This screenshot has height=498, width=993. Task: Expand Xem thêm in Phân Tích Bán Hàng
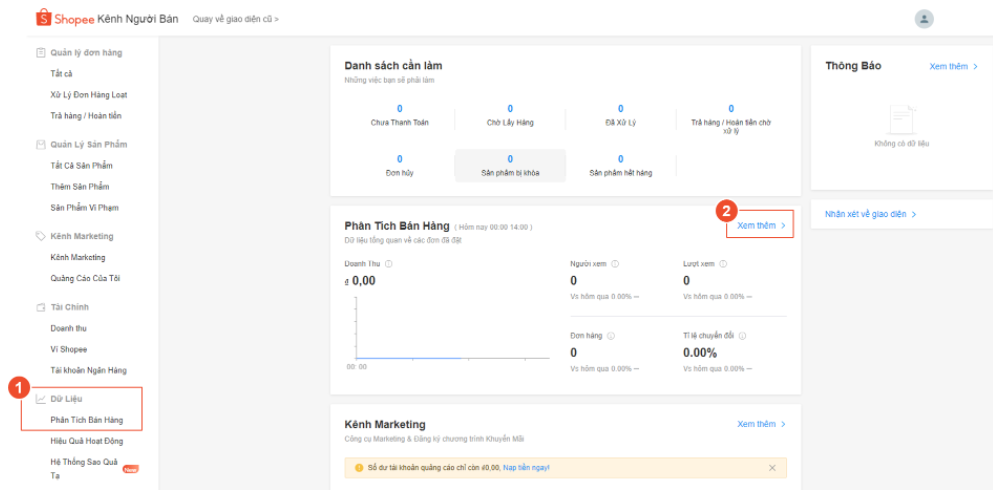tap(761, 226)
